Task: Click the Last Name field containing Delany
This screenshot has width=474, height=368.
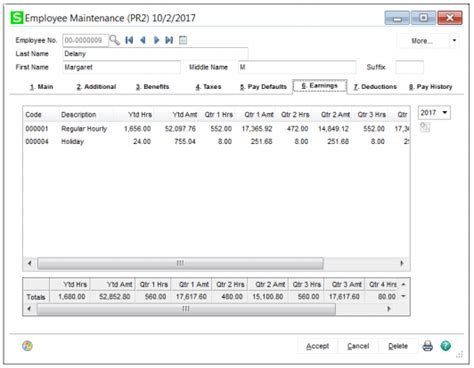Action: click(x=155, y=54)
